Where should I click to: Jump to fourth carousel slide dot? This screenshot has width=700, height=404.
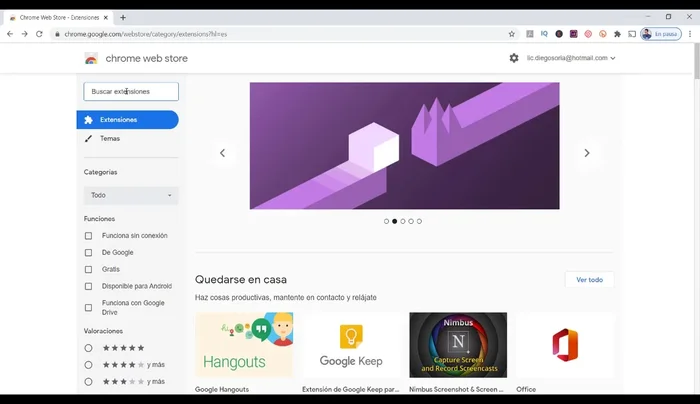coord(411,221)
